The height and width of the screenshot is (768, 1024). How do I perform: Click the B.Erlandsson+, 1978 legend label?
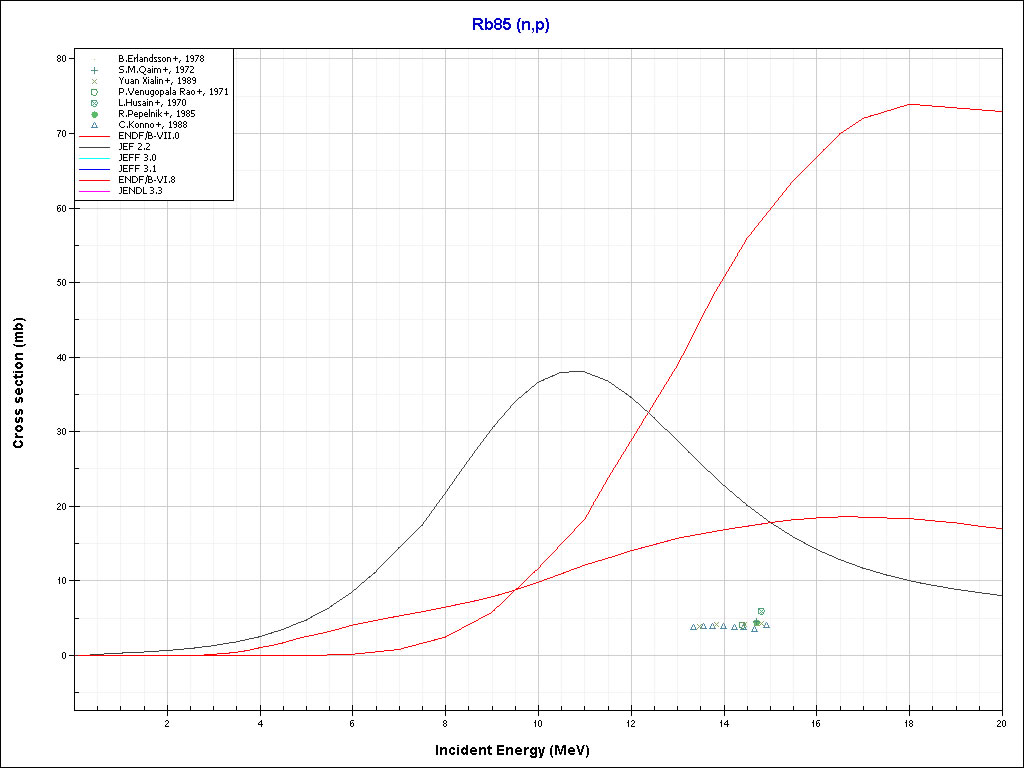pyautogui.click(x=161, y=59)
